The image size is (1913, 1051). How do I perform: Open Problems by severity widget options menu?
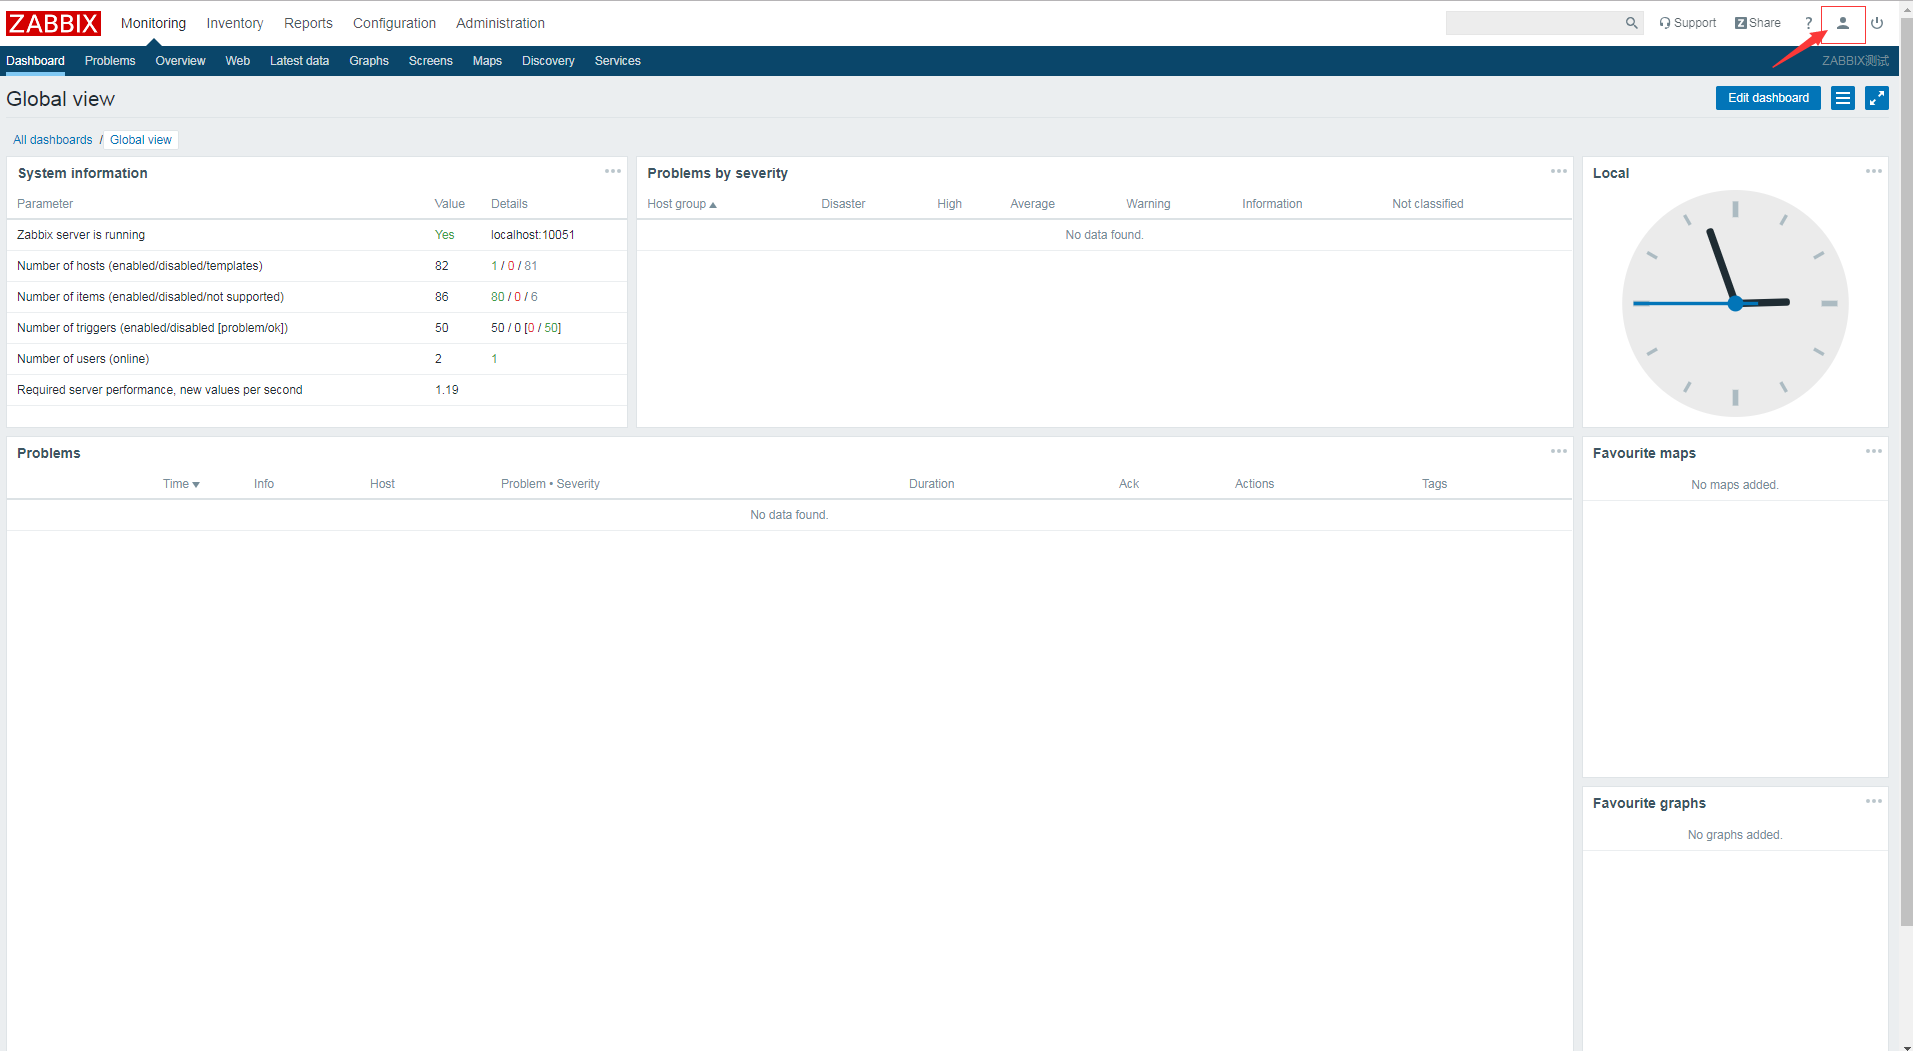pyautogui.click(x=1559, y=172)
